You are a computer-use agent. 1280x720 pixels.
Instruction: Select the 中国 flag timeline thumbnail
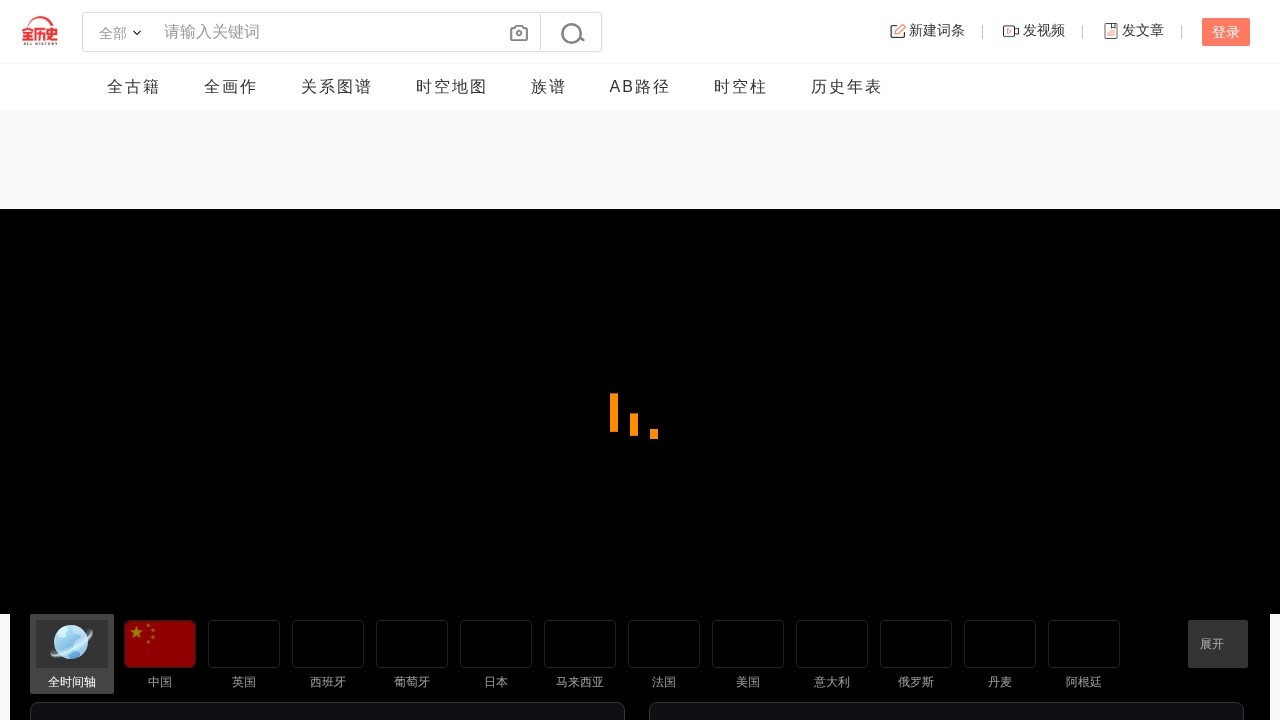point(159,643)
